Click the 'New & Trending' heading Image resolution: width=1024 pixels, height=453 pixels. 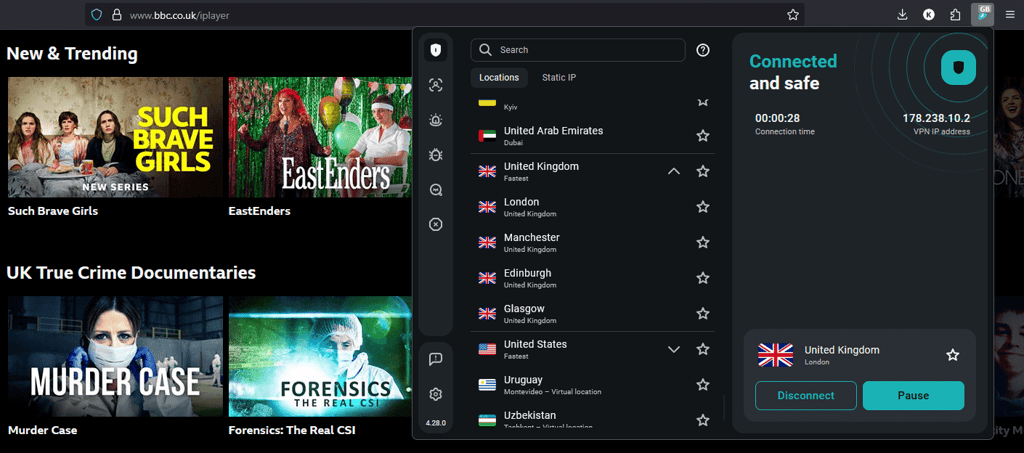pyautogui.click(x=72, y=54)
